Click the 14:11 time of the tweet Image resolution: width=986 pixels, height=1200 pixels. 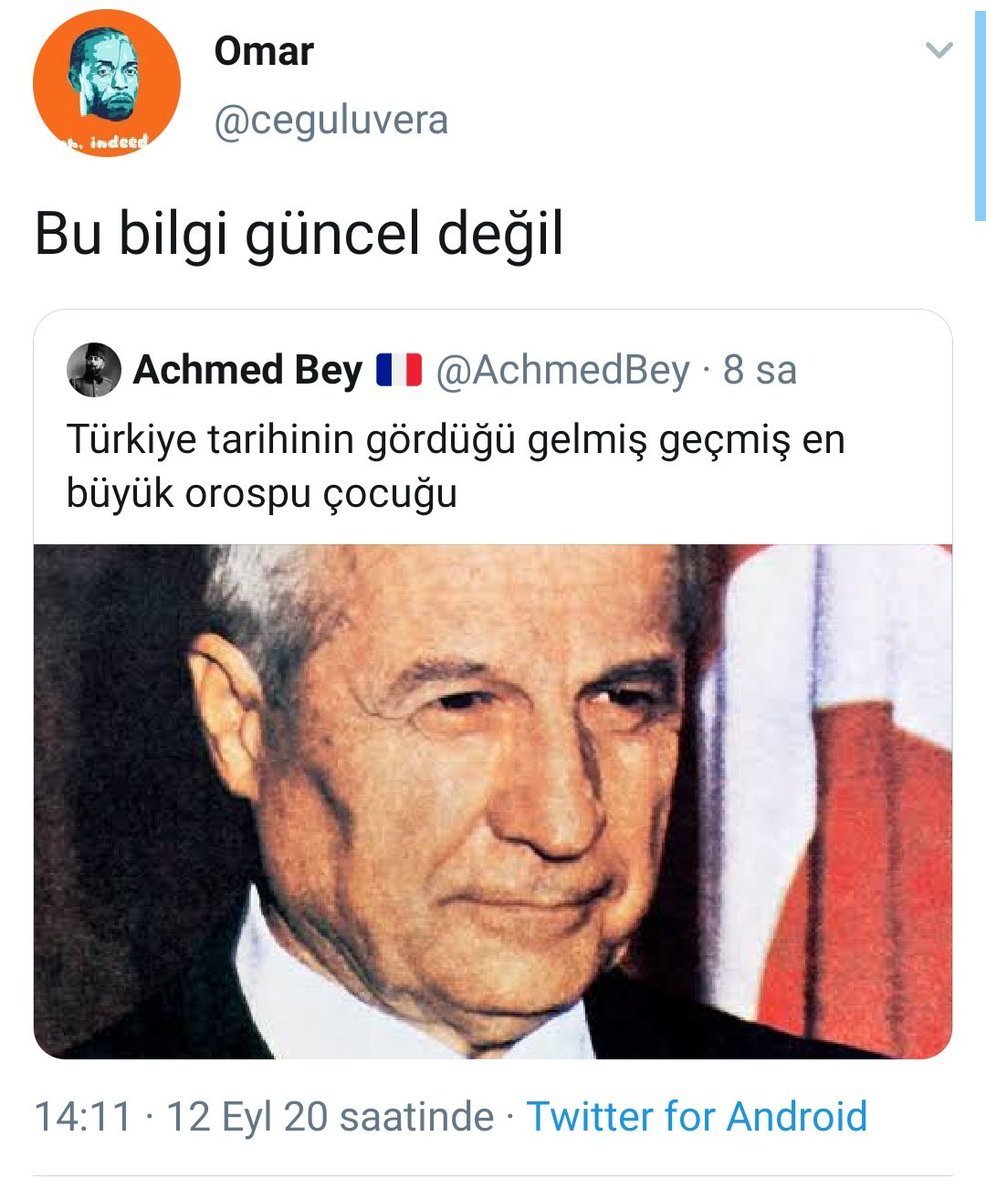click(83, 1115)
